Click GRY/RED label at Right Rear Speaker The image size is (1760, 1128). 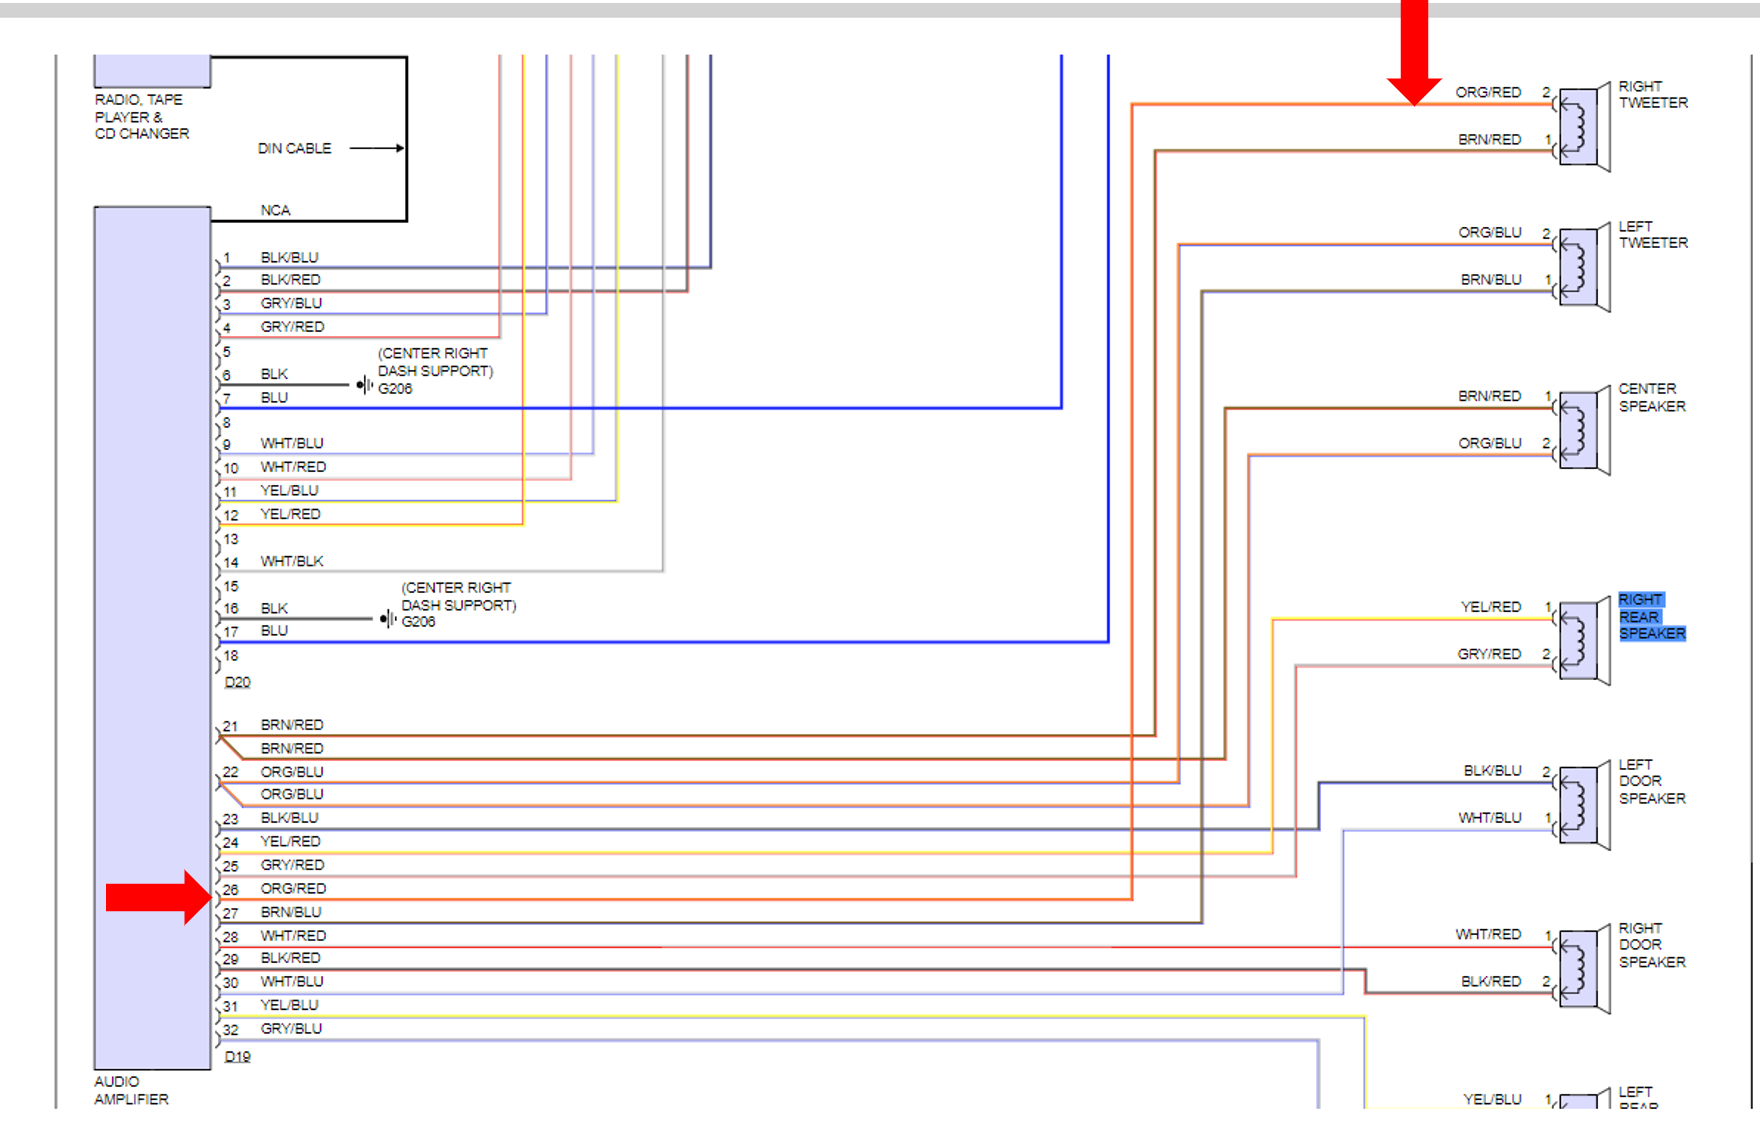1489,653
